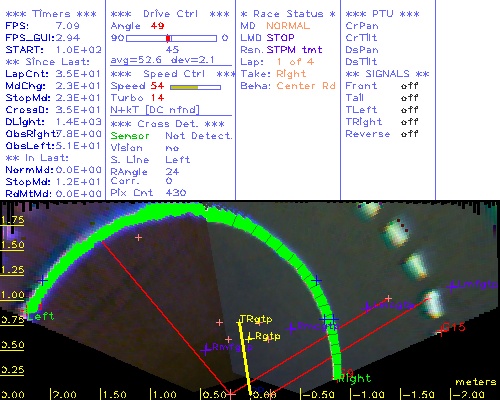Toggle the Tail signal off value
Image resolution: width=500 pixels, height=400 pixels.
click(x=409, y=98)
